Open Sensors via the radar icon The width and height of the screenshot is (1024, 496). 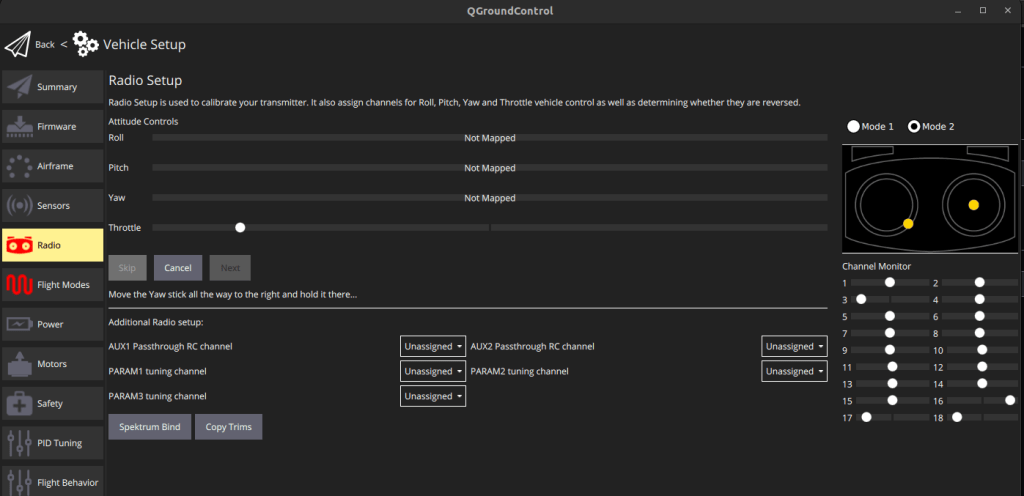19,206
